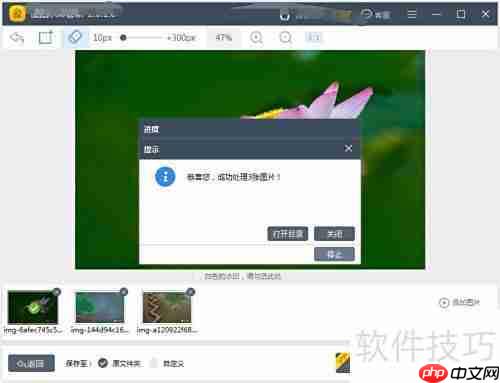Close the prompt dialog with its X
Viewport: 500px width, 383px height.
(x=348, y=148)
